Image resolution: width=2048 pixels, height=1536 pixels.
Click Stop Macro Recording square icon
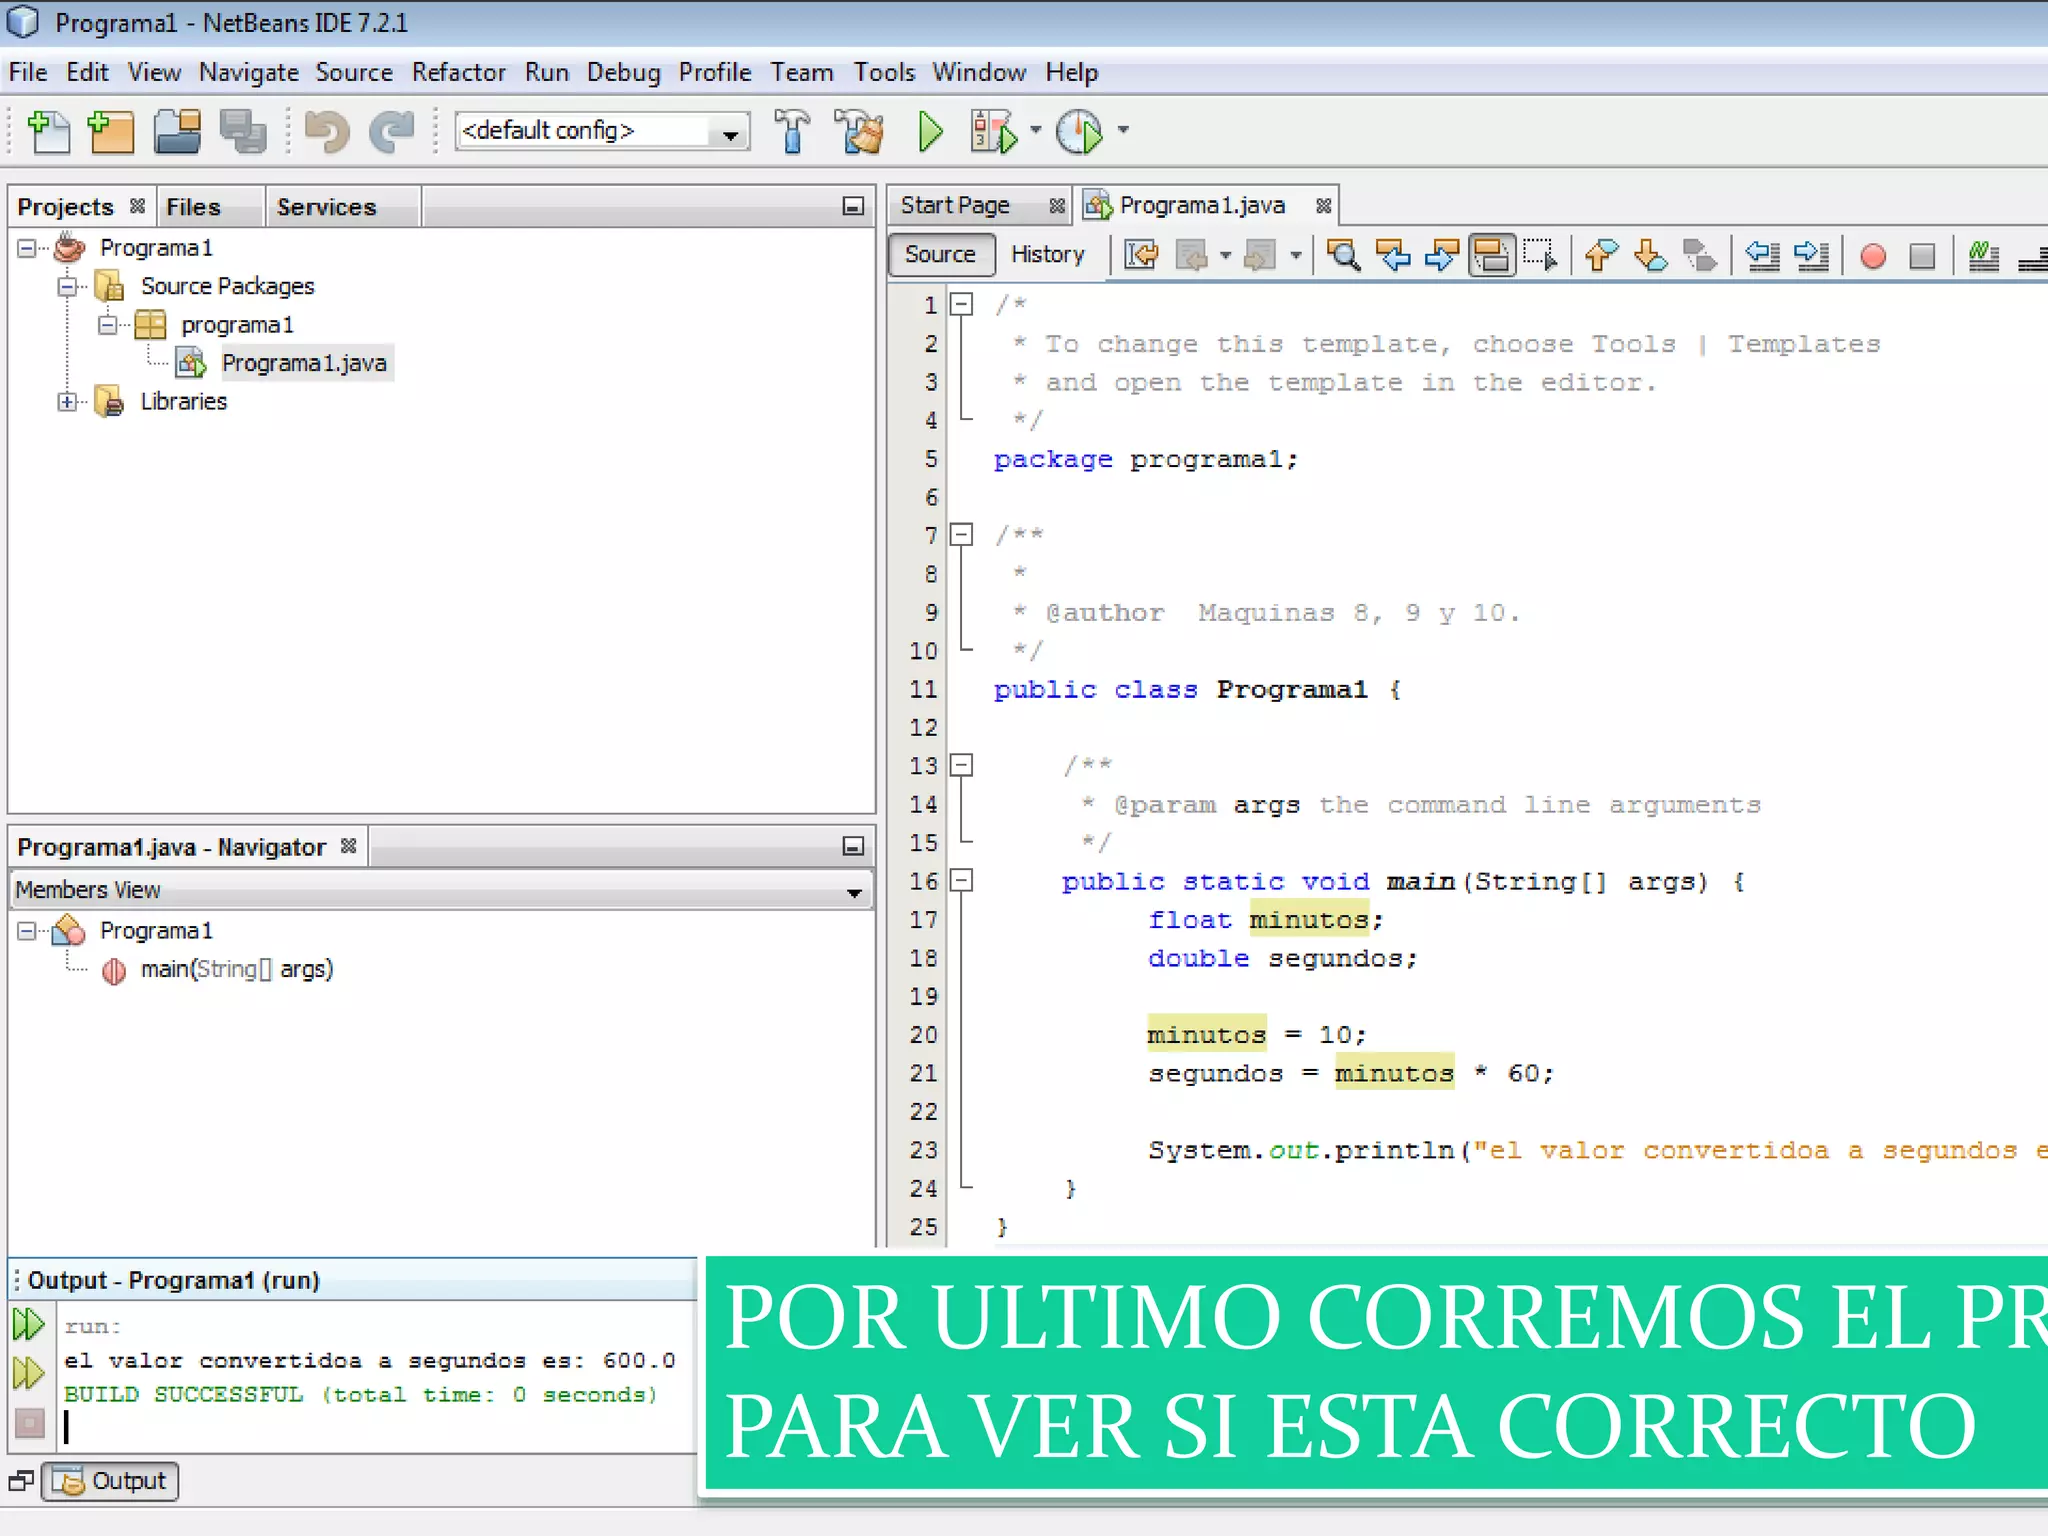[x=1922, y=257]
